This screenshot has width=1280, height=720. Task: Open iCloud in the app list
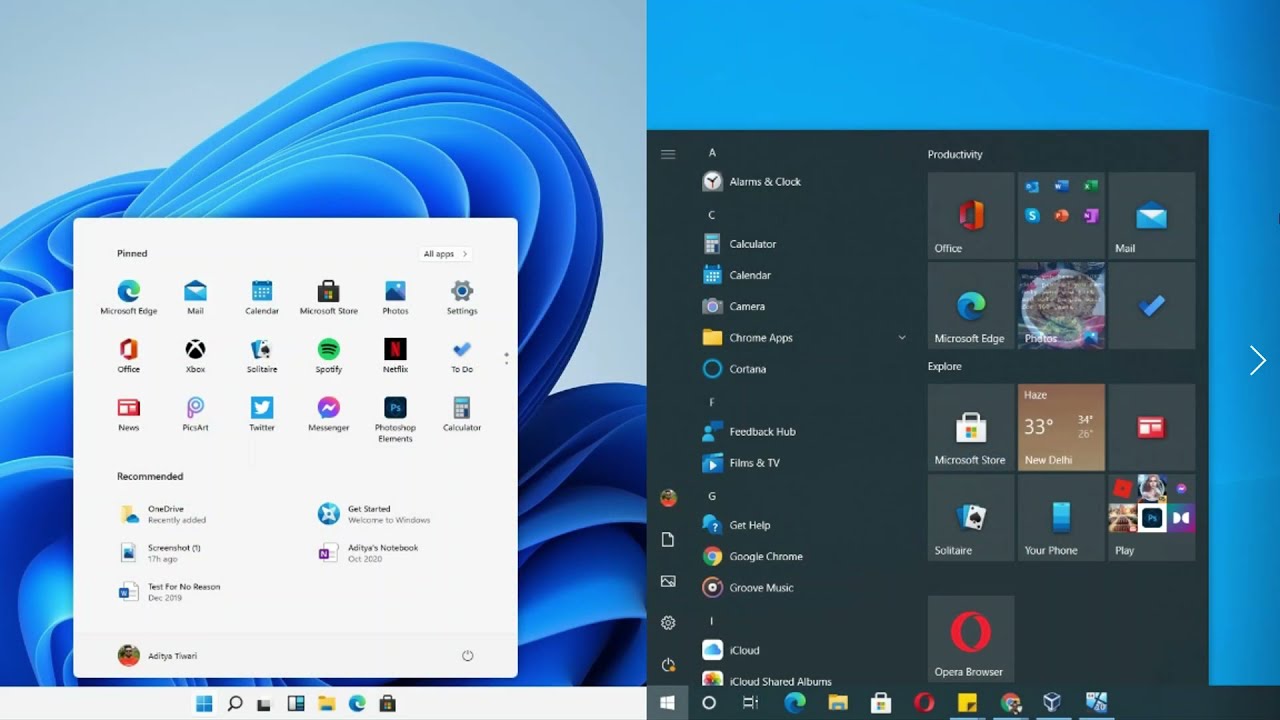point(731,650)
